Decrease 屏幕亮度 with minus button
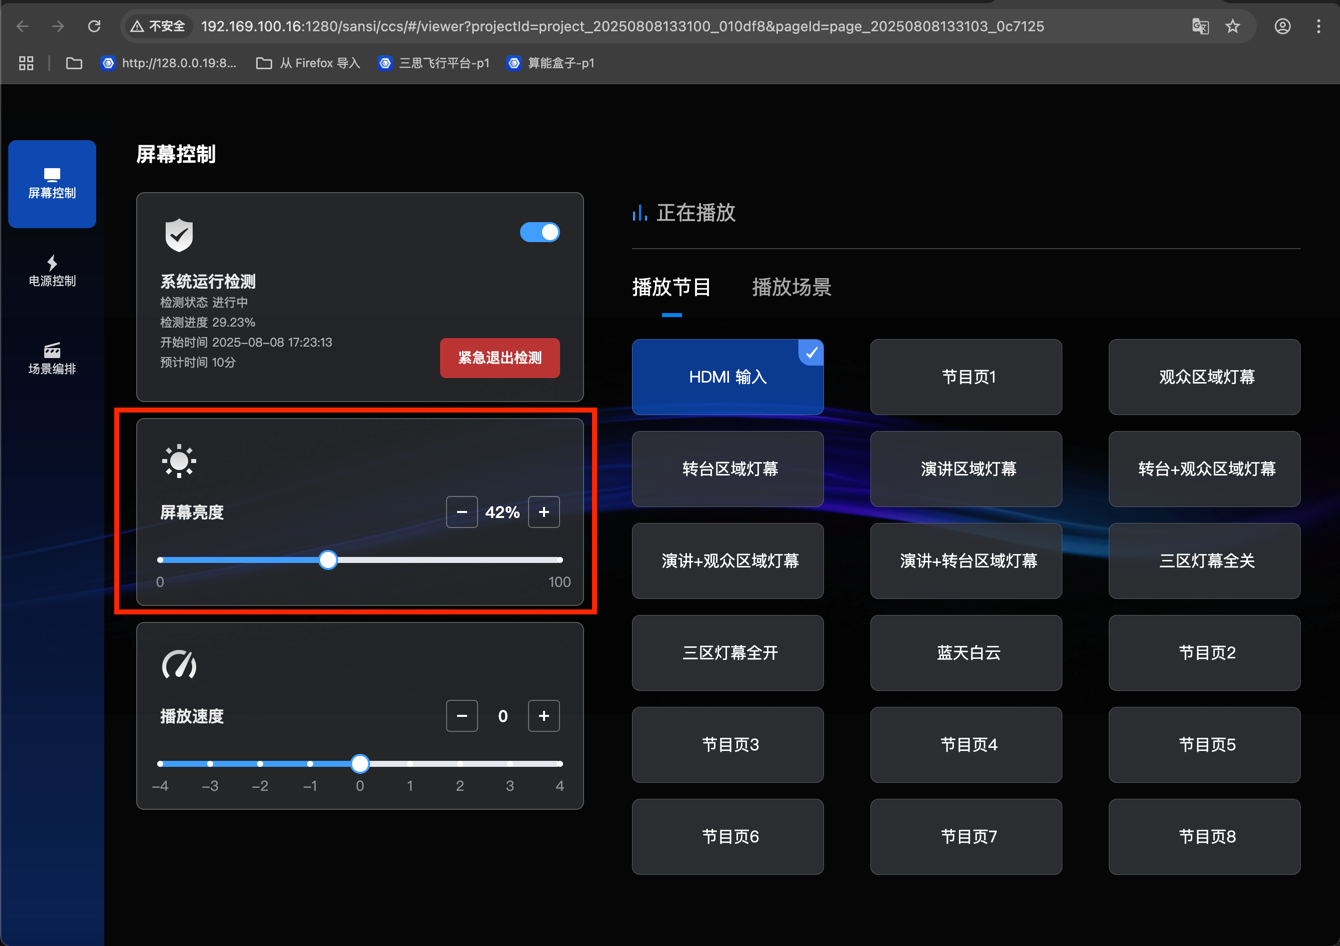Image resolution: width=1340 pixels, height=946 pixels. click(x=462, y=512)
